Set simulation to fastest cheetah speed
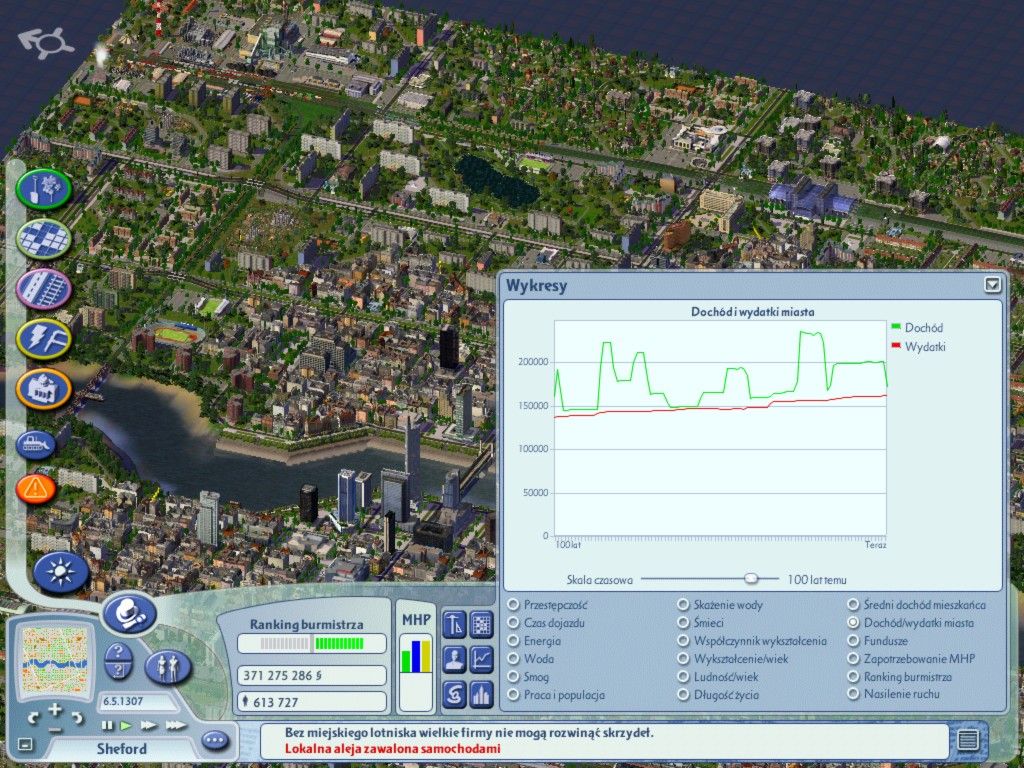The width and height of the screenshot is (1024, 768). click(x=175, y=725)
